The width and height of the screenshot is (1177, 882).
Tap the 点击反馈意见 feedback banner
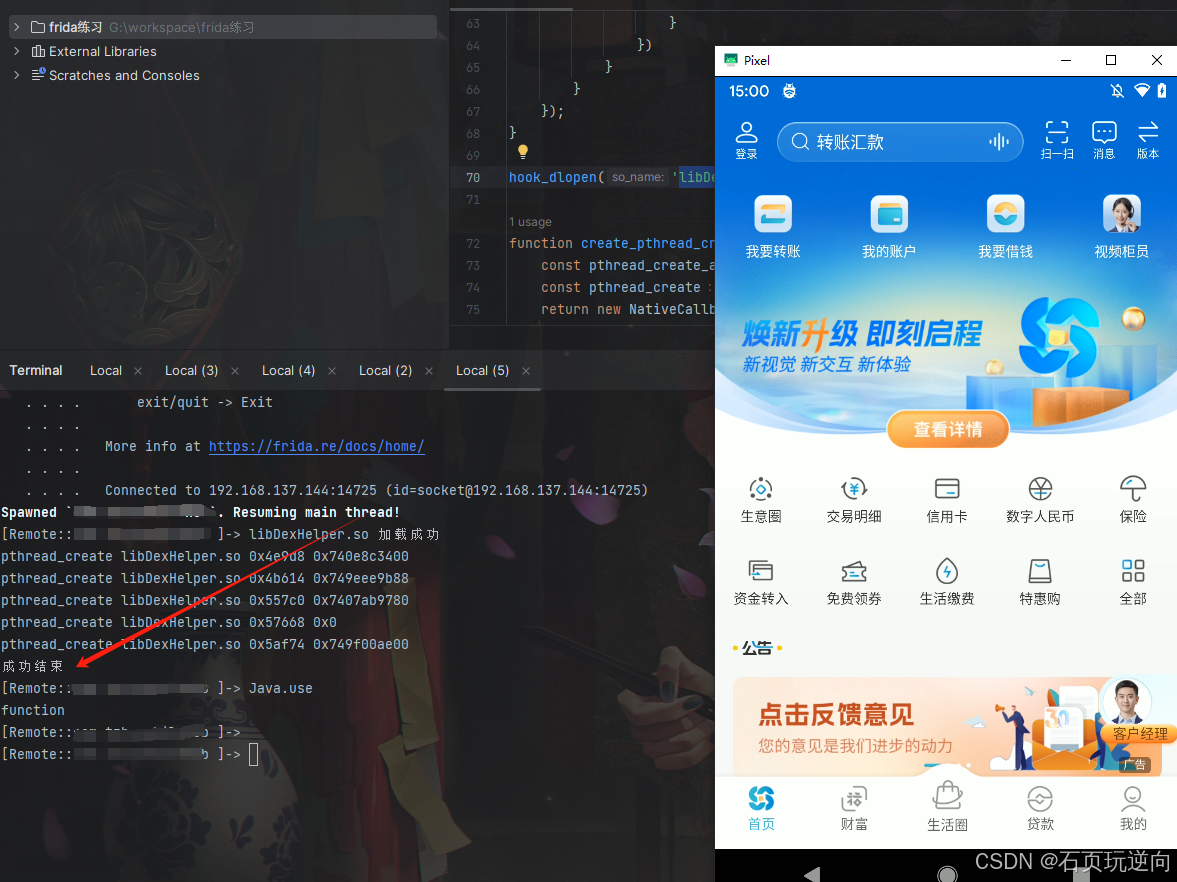tap(947, 726)
